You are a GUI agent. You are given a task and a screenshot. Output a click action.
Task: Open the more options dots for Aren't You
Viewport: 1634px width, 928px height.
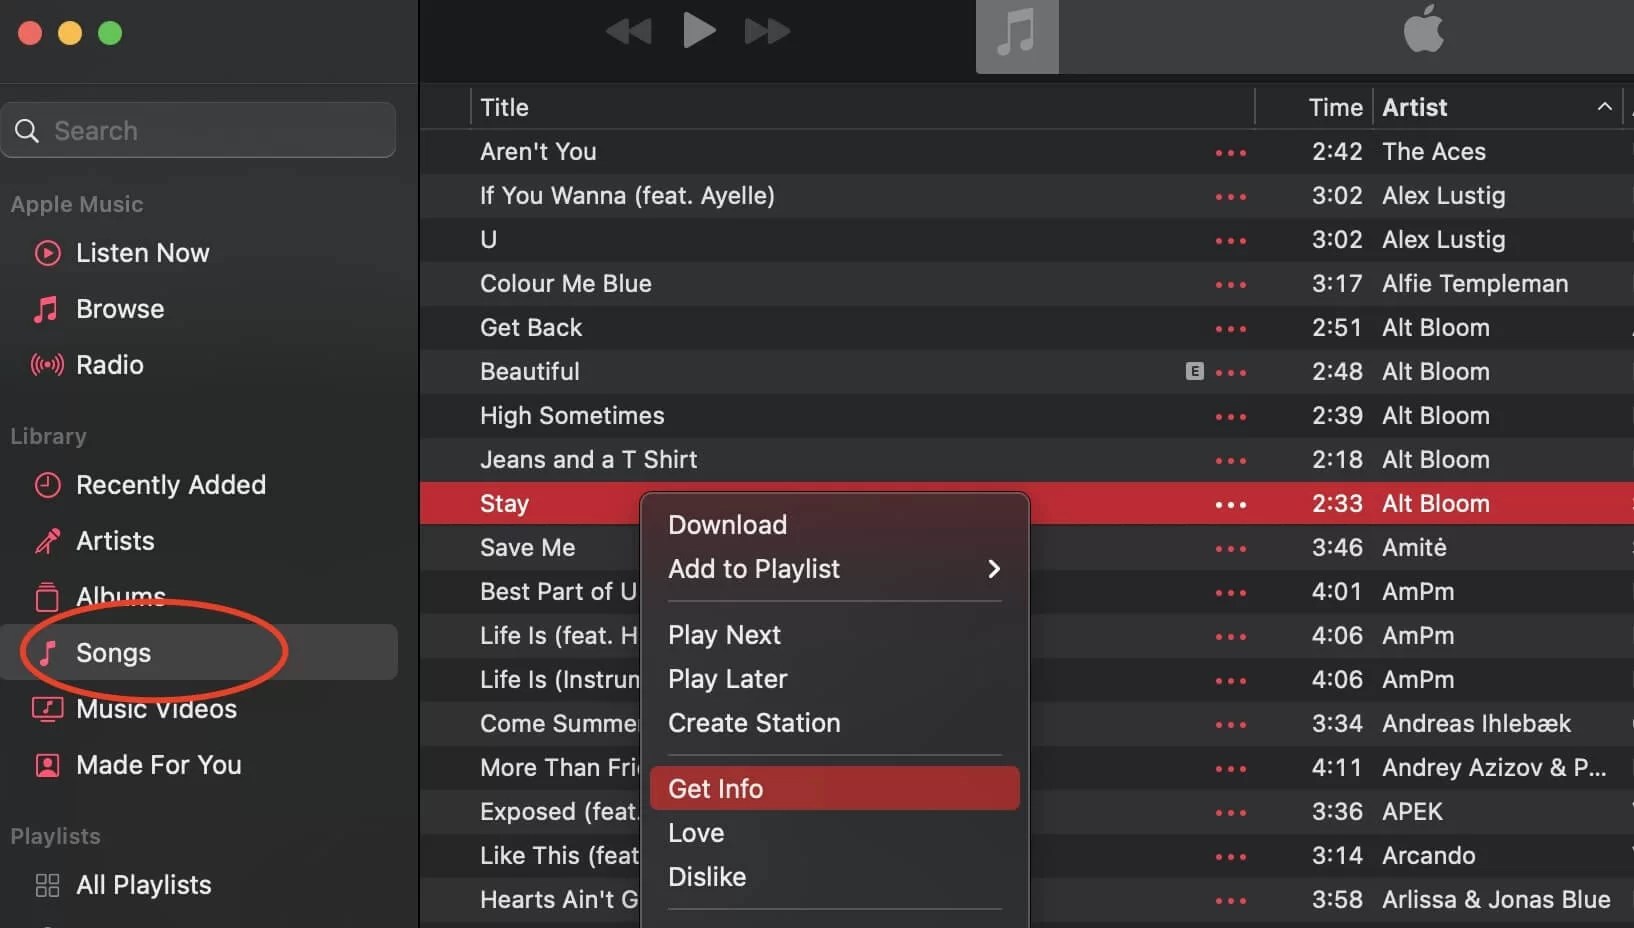click(x=1231, y=153)
